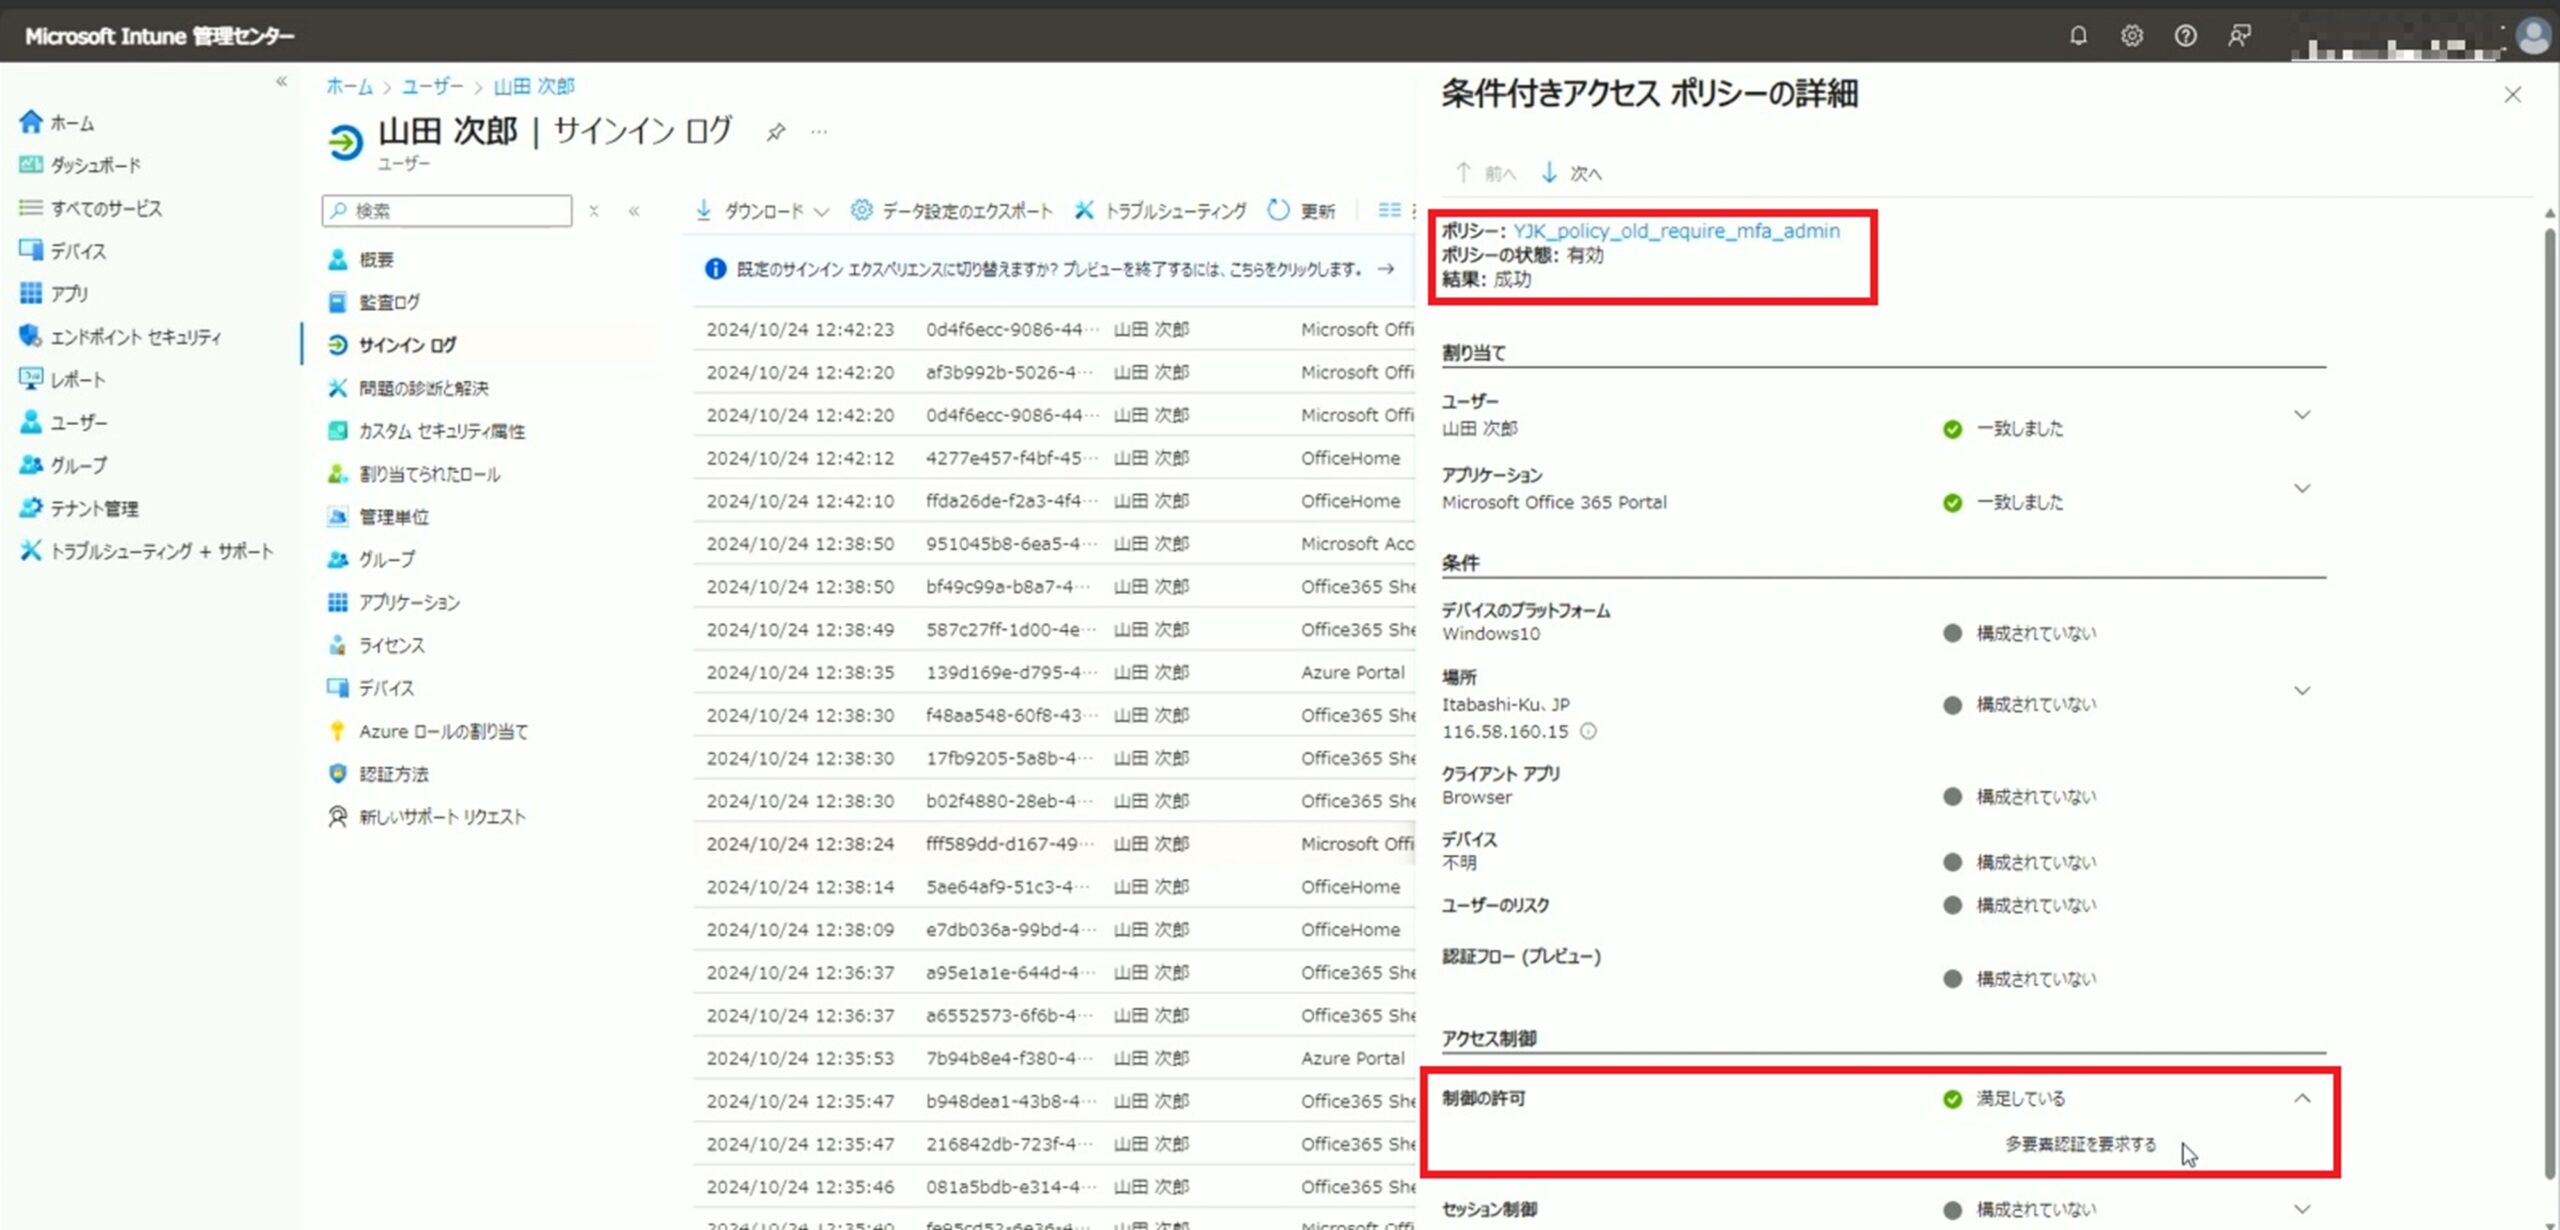This screenshot has height=1230, width=2560.
Task: Expand the ユーザー assignment chevron
Action: [x=2302, y=414]
